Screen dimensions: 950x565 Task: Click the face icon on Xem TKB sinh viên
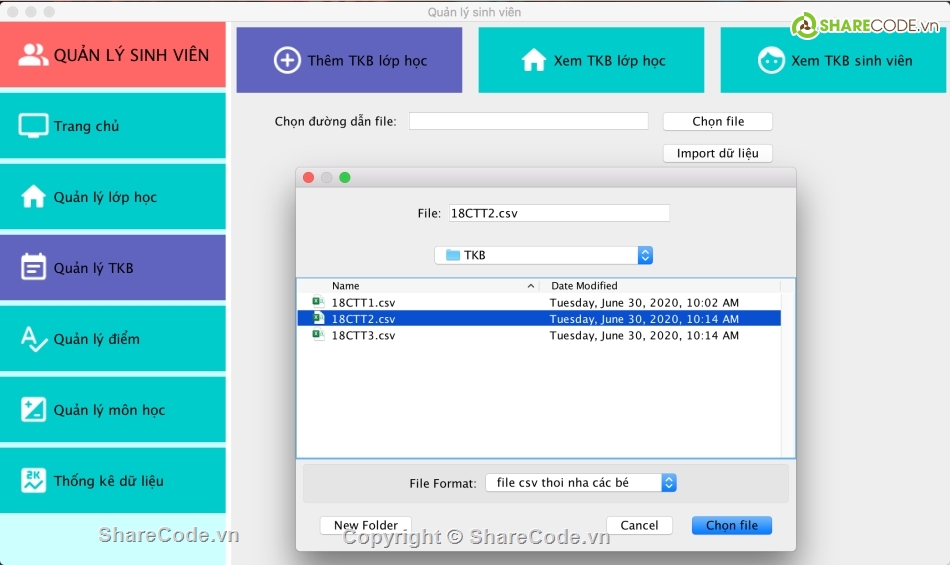point(771,61)
